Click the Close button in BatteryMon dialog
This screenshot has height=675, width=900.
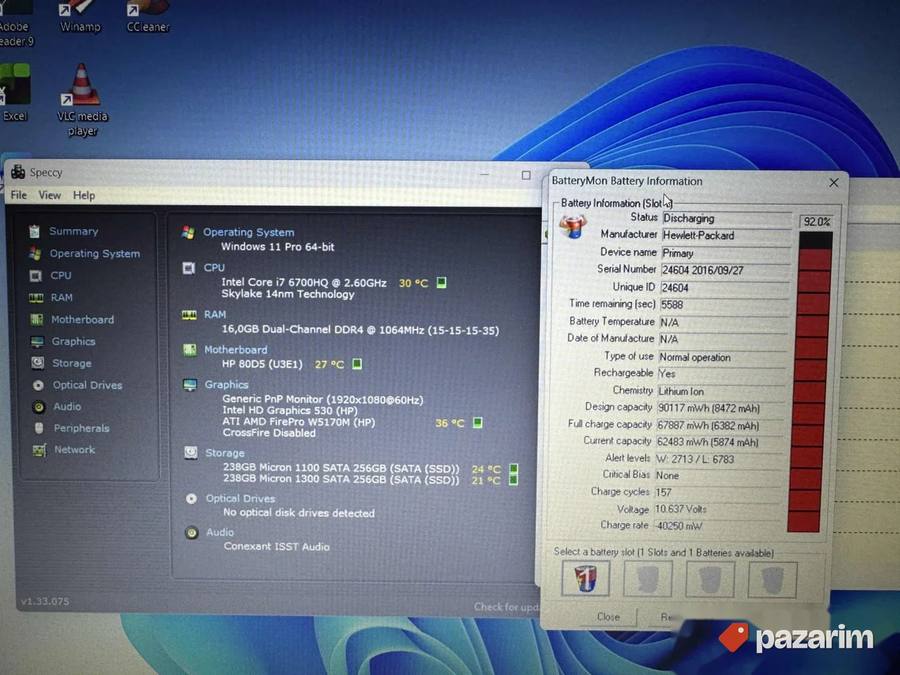(x=608, y=617)
